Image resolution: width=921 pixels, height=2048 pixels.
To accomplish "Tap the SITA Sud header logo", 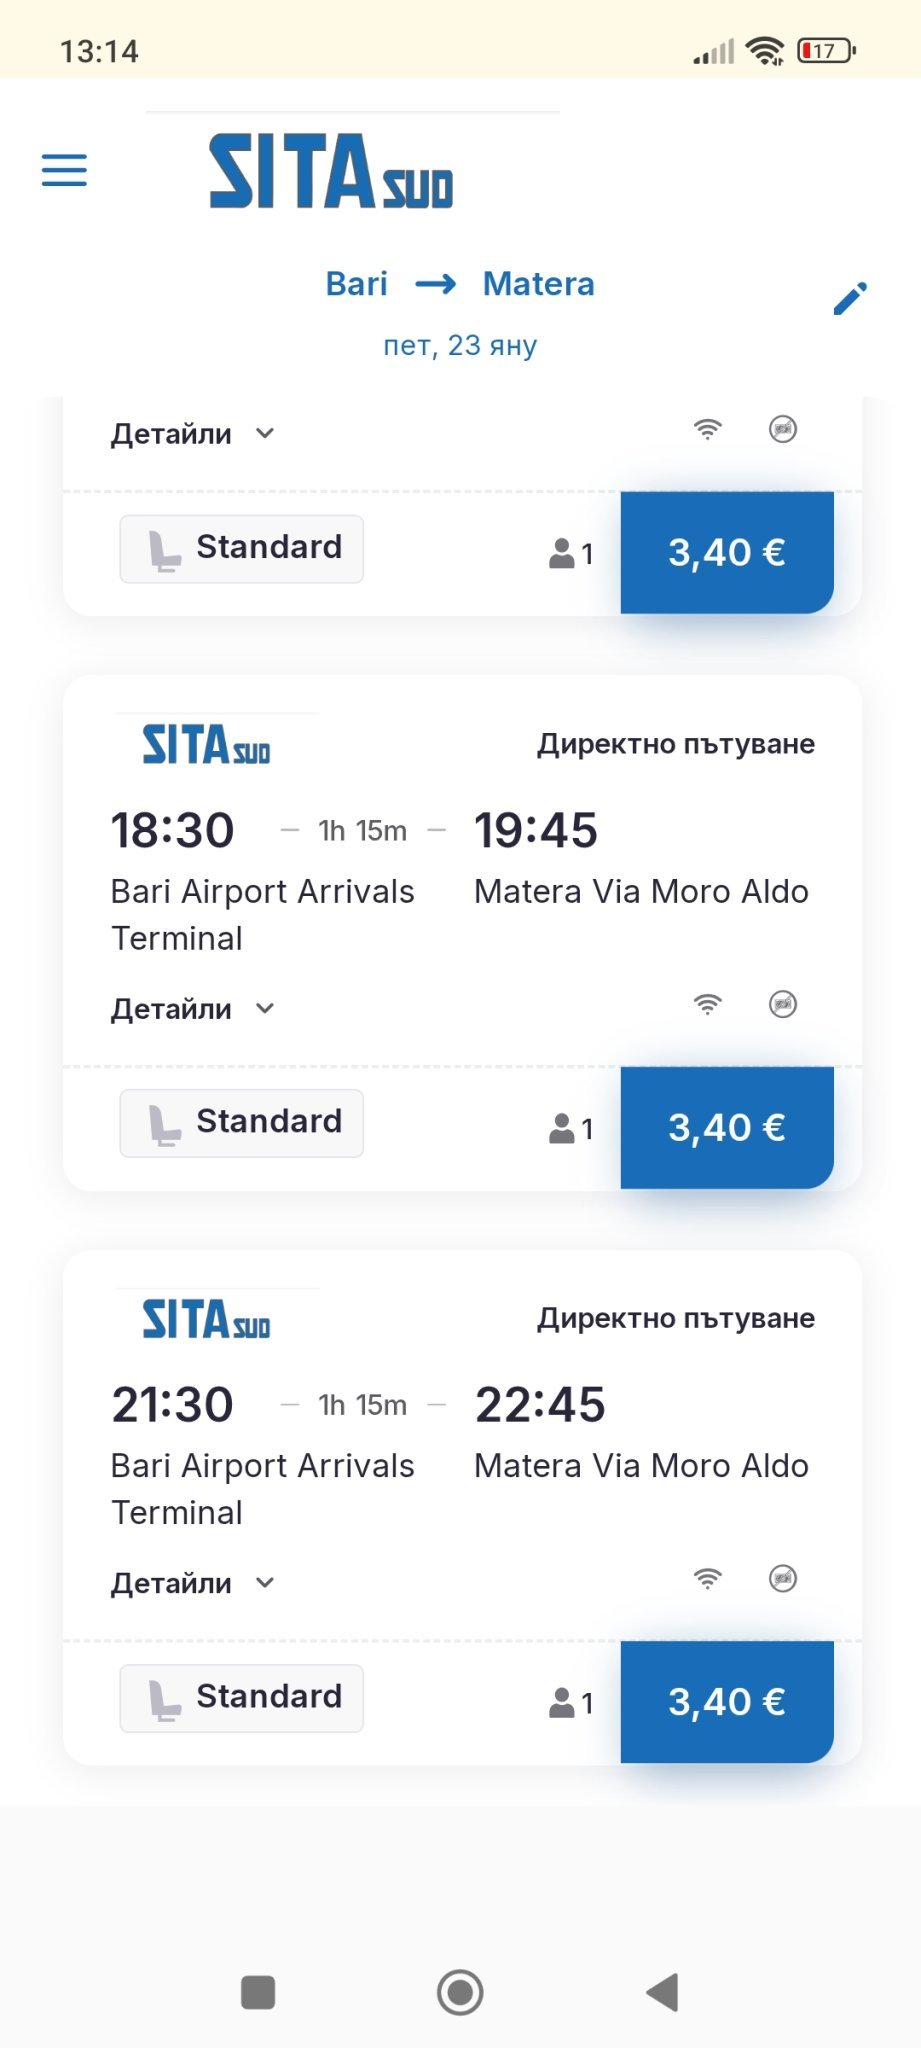I will (331, 172).
